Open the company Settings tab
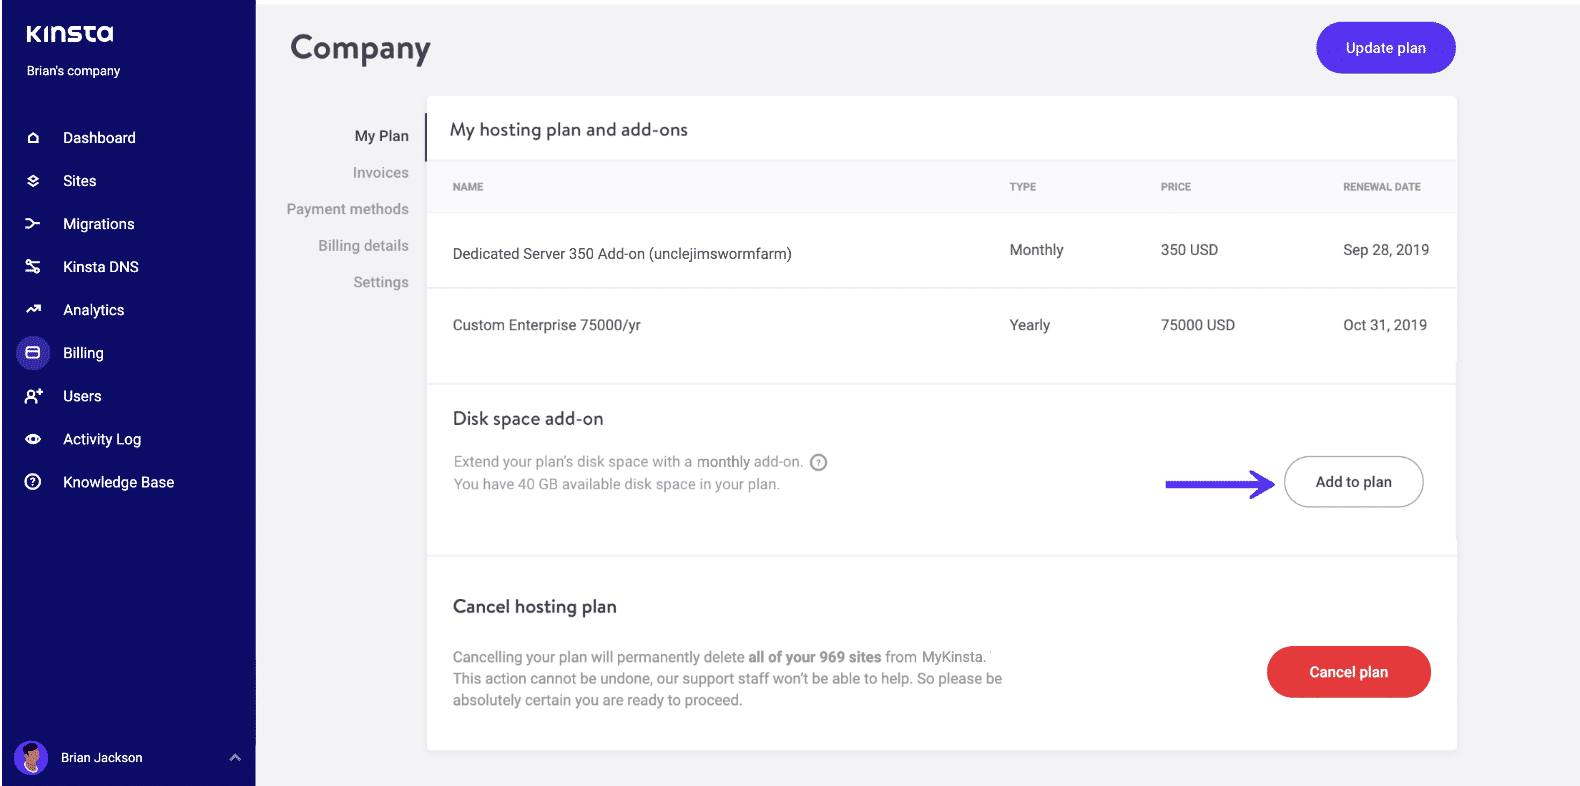 pos(380,283)
